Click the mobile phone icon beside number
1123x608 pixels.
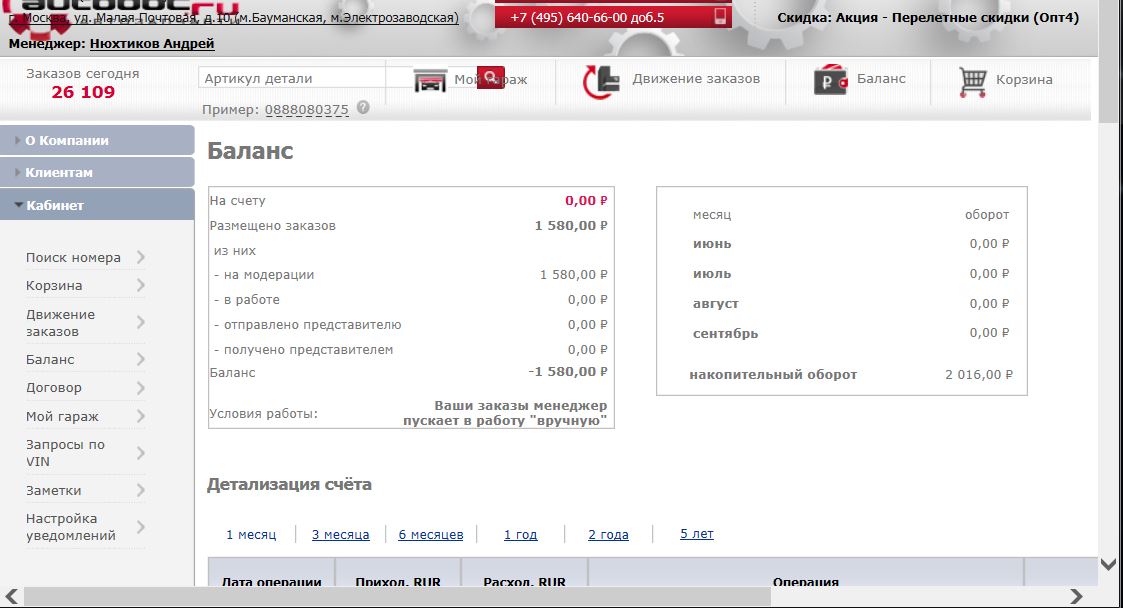click(x=718, y=17)
